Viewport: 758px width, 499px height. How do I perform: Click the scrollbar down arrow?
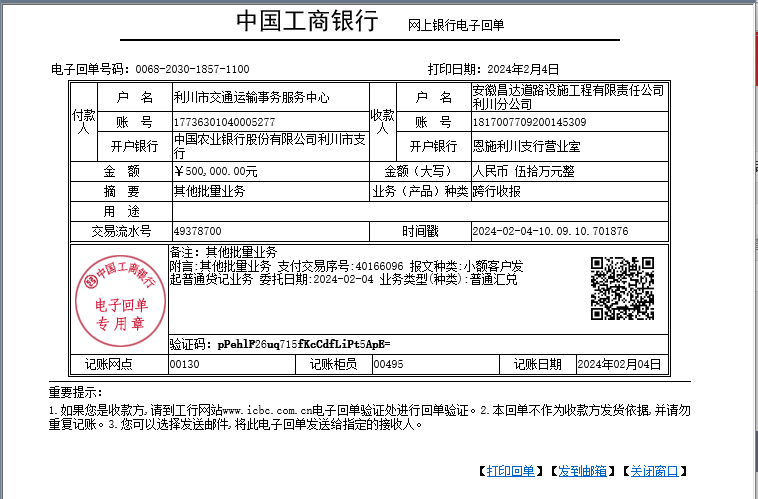751,491
